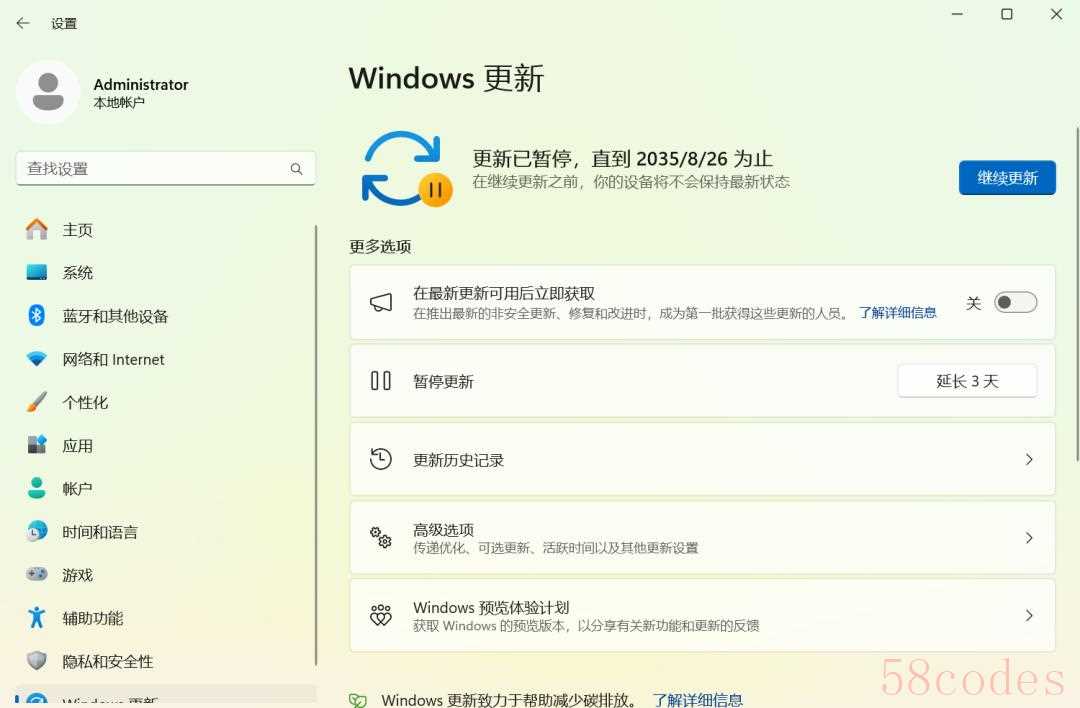The image size is (1080, 708).
Task: Click the history clock icon
Action: (381, 459)
